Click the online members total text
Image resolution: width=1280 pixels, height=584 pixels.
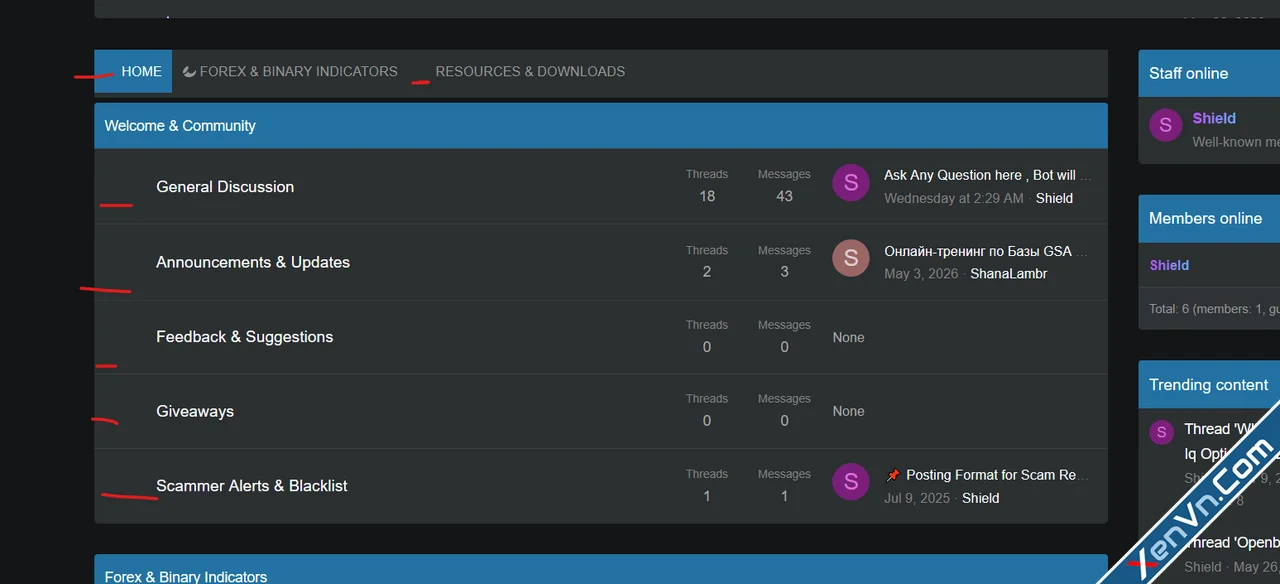point(1214,309)
